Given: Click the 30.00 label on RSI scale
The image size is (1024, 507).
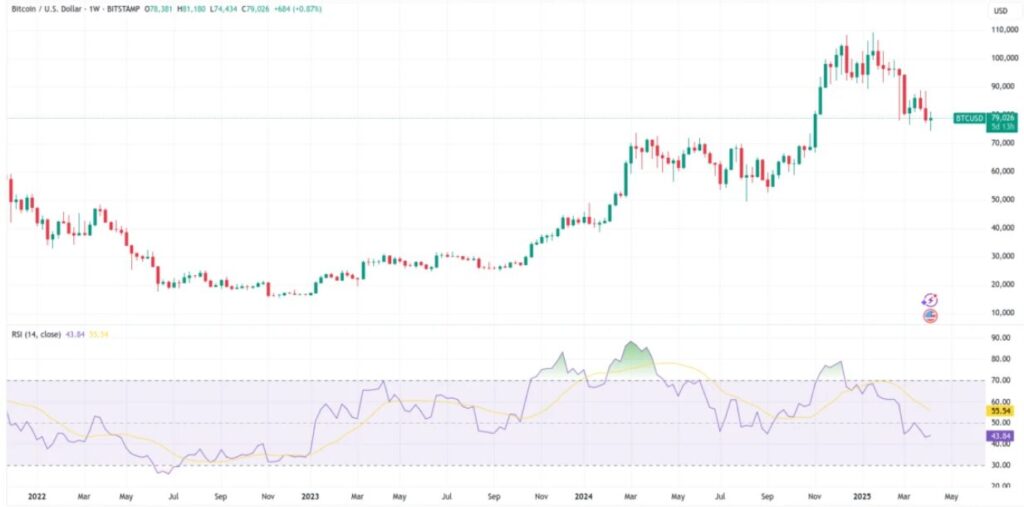Looking at the screenshot, I should pyautogui.click(x=1002, y=465).
